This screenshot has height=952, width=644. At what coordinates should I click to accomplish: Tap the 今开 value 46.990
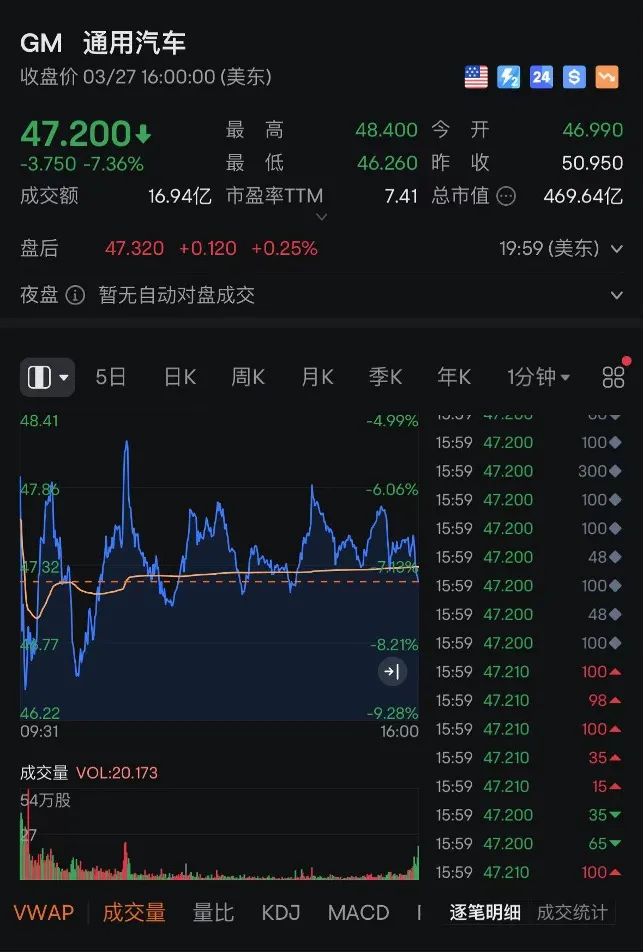(x=592, y=130)
